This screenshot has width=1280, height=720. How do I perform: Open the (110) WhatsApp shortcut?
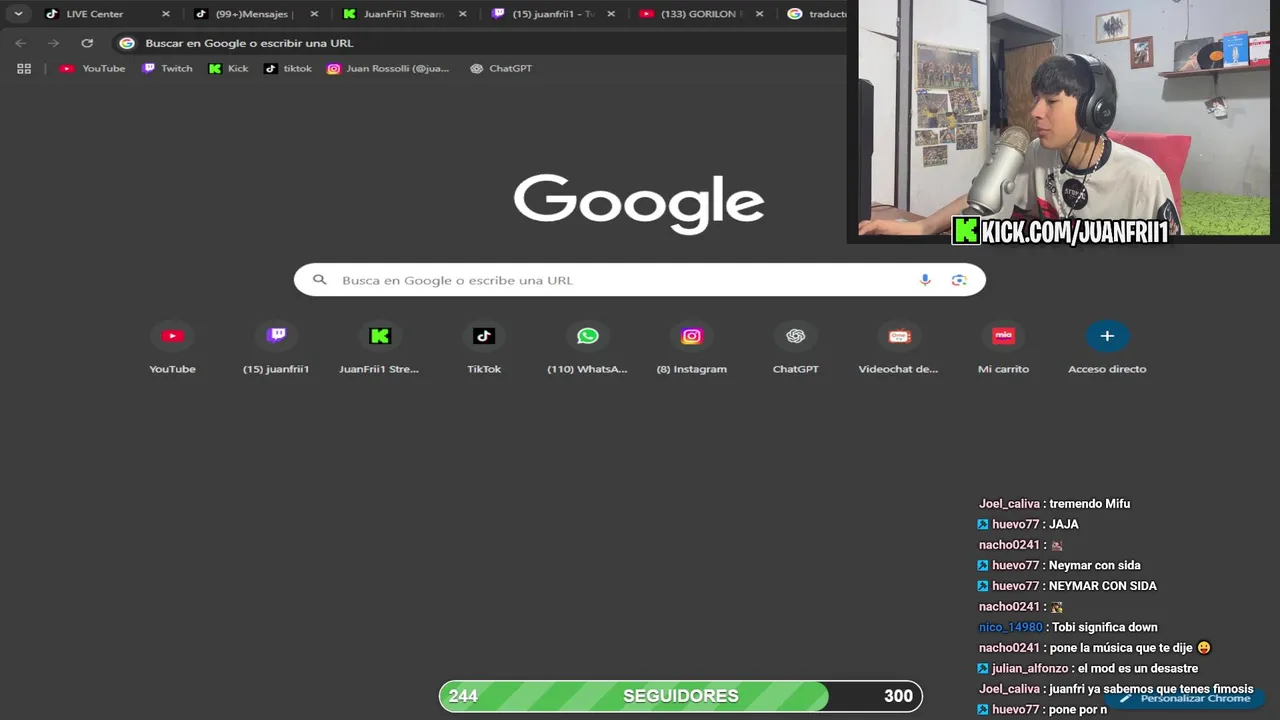588,347
